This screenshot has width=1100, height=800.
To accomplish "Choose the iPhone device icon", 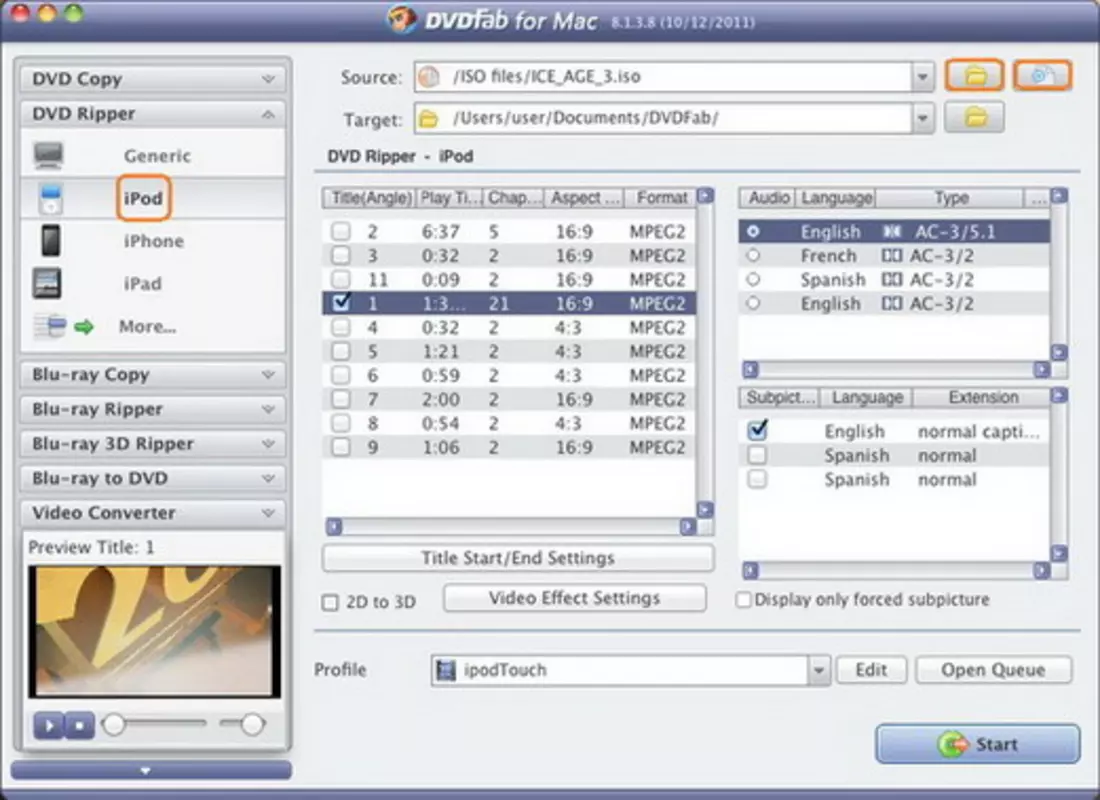I will (x=51, y=241).
